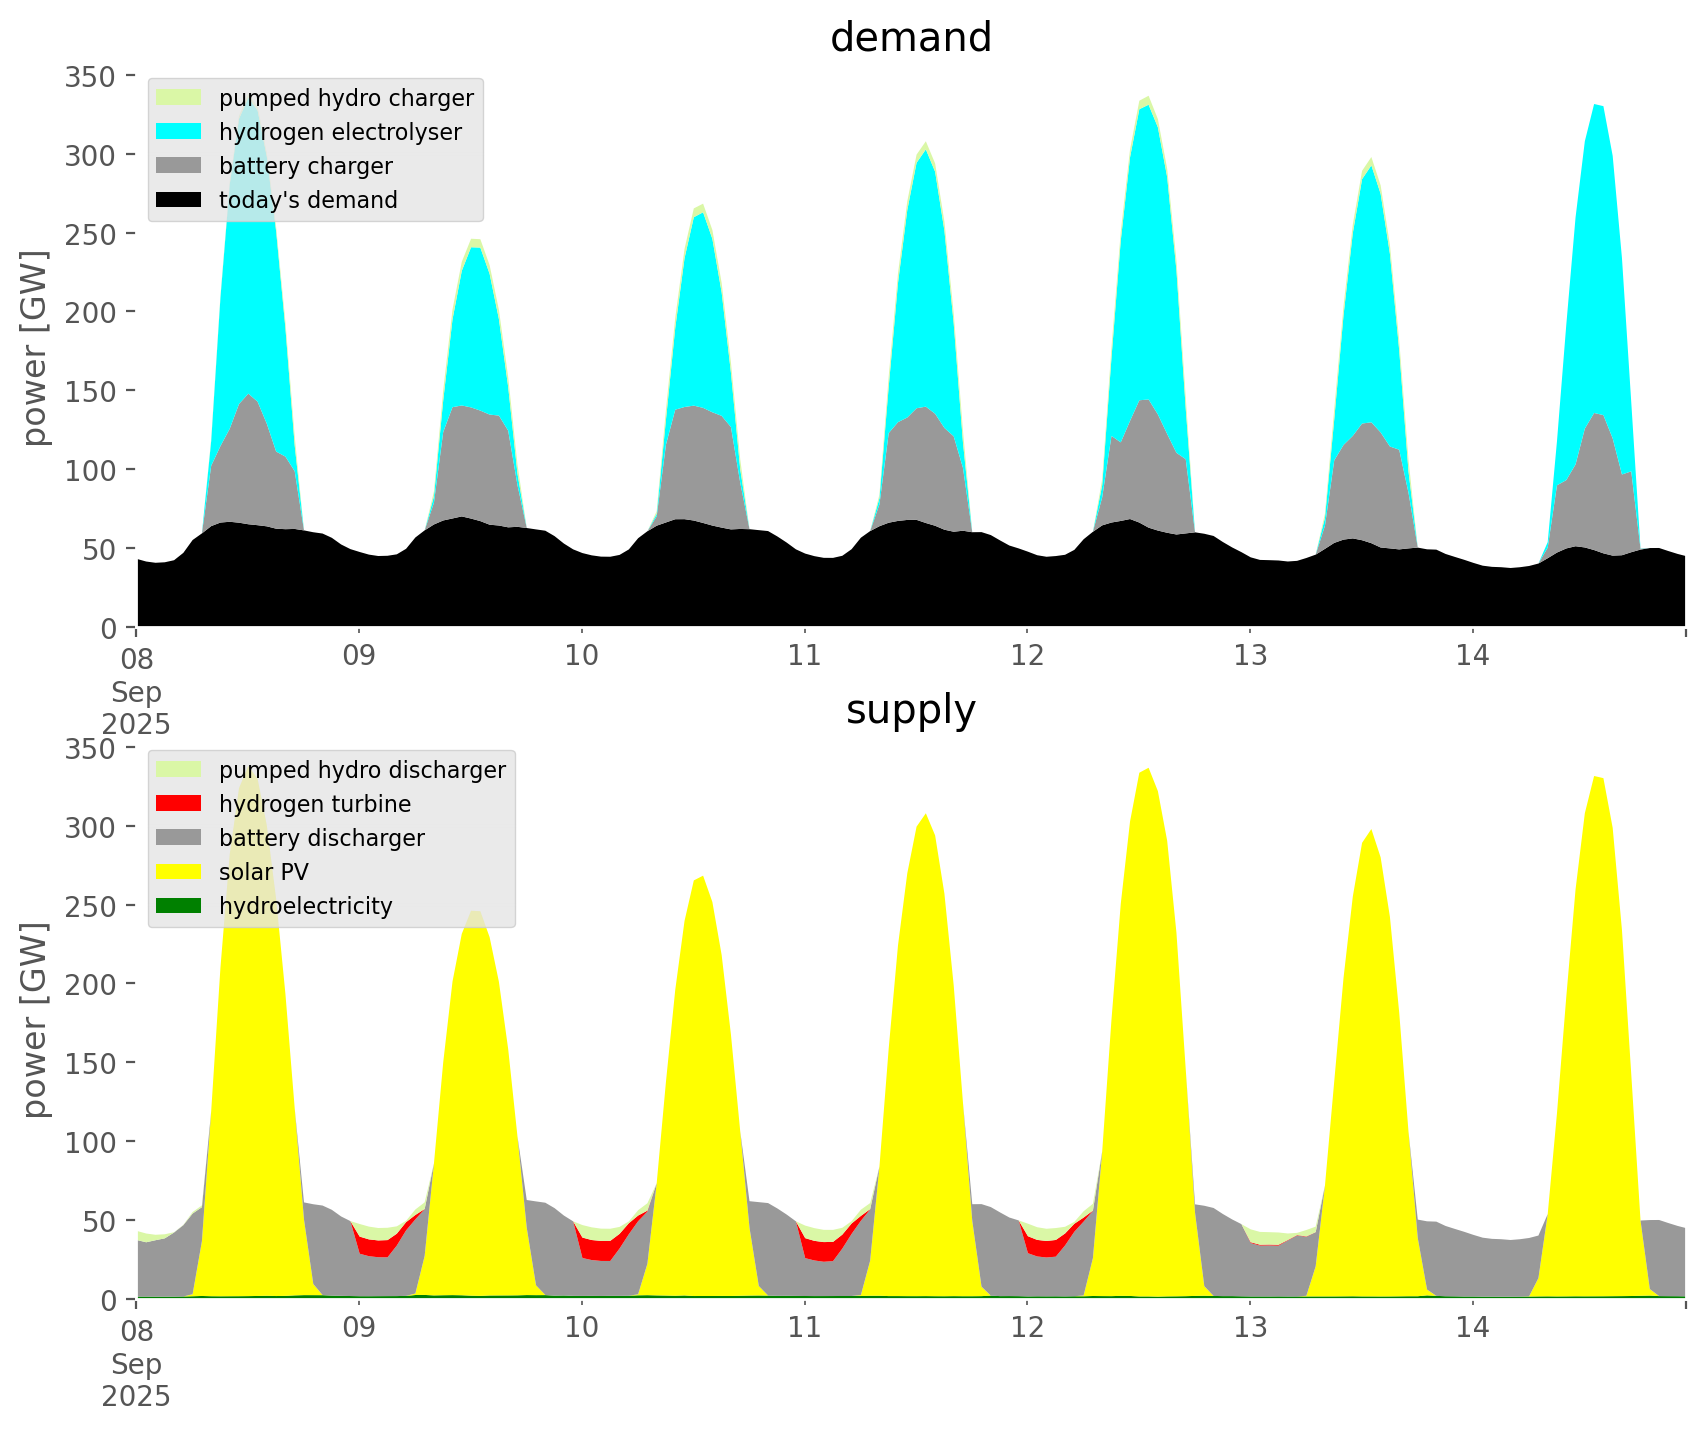Click the supply chart's power [GW] axis label

[35, 1020]
